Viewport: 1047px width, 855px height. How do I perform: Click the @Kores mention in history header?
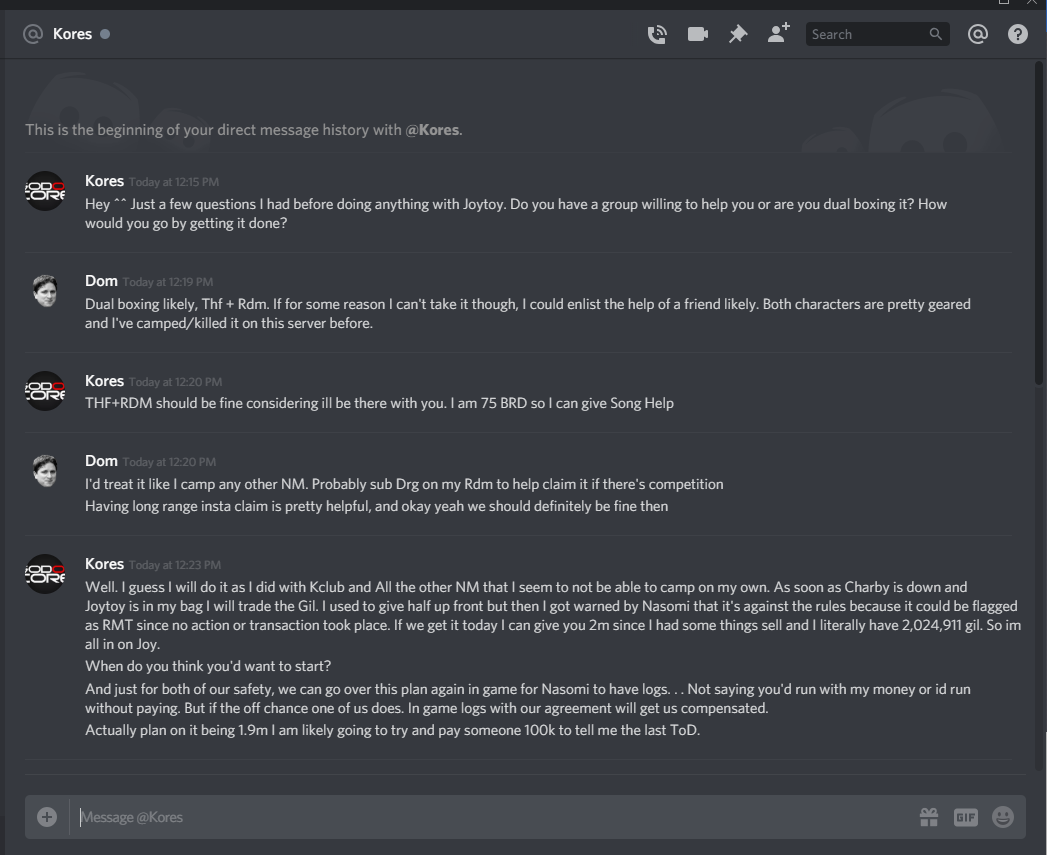[432, 130]
